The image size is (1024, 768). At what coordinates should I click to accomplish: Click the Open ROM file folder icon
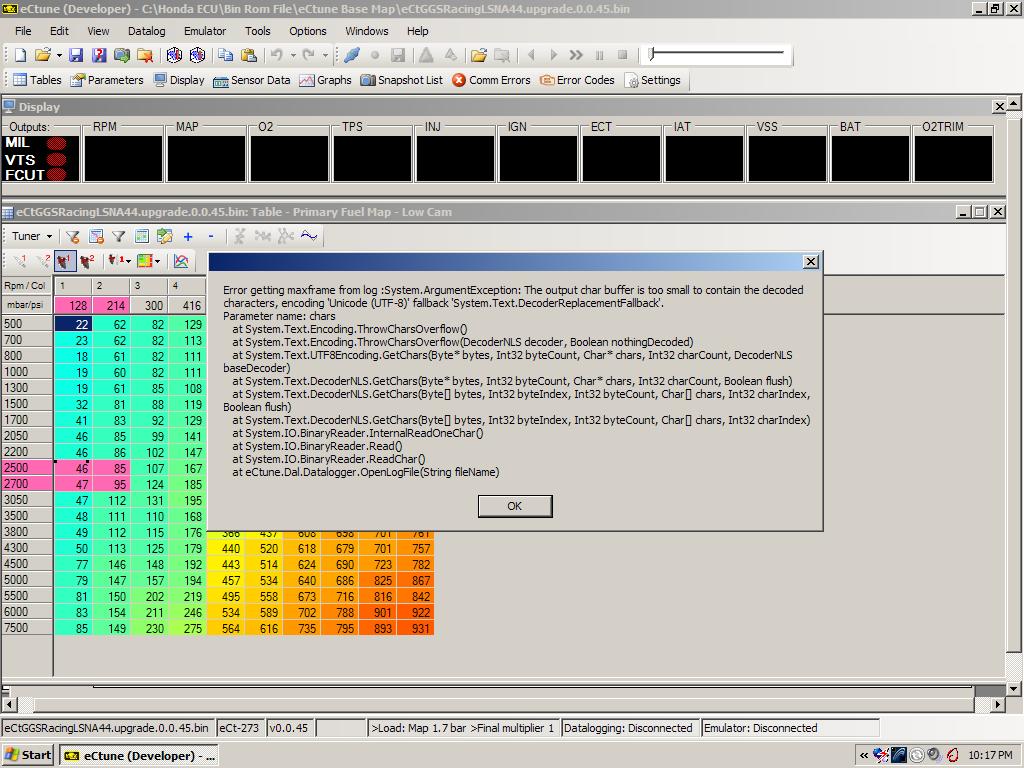tap(42, 56)
